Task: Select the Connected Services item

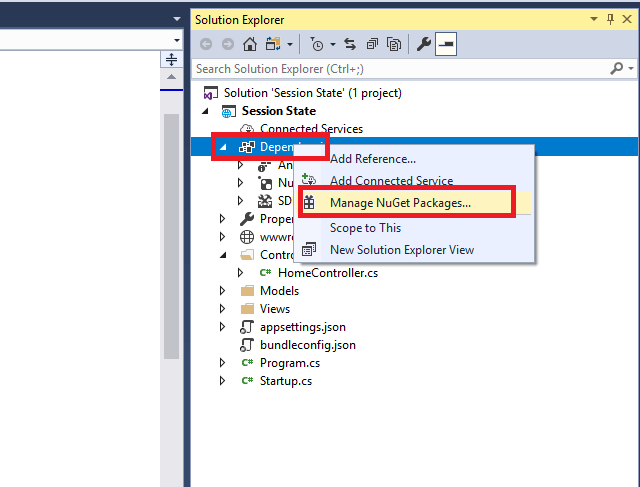Action: (x=311, y=129)
